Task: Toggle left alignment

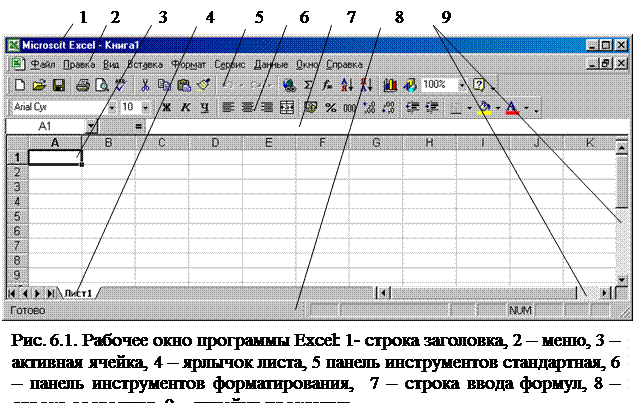Action: 228,107
